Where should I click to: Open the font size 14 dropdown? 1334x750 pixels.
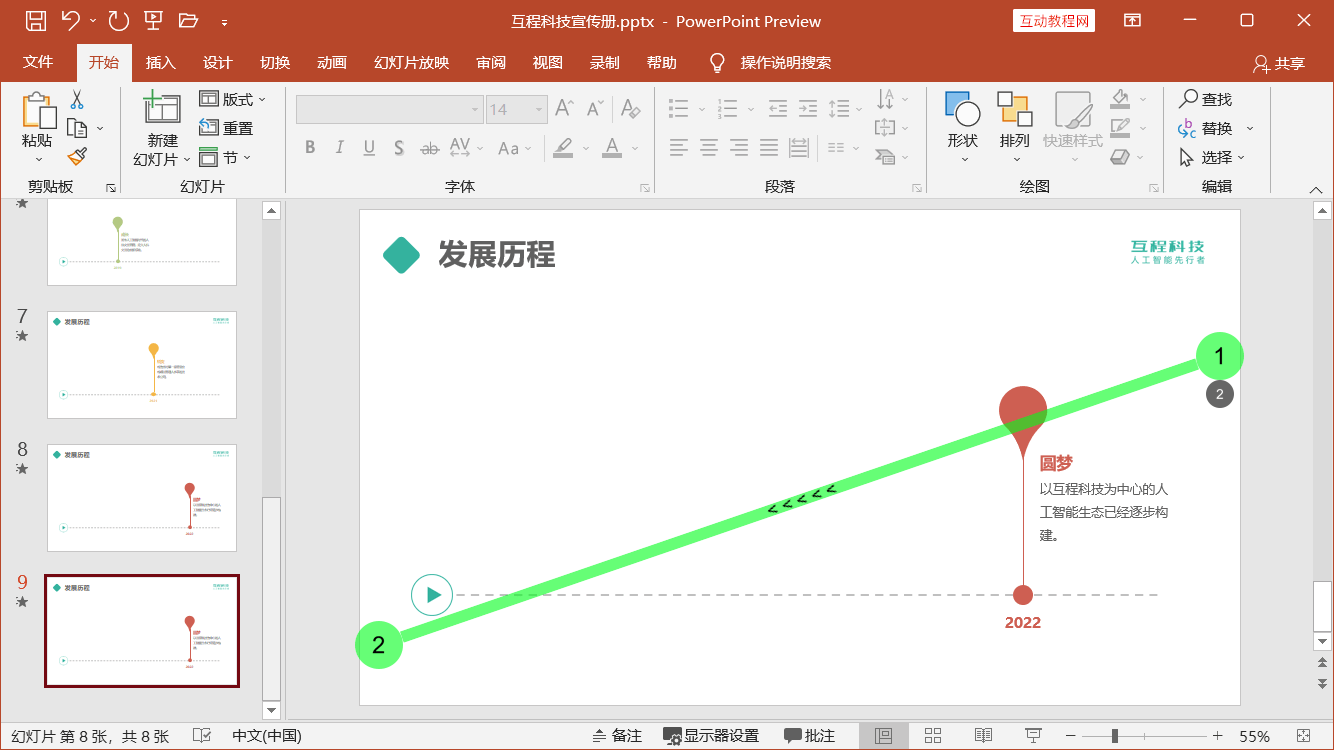coord(540,109)
